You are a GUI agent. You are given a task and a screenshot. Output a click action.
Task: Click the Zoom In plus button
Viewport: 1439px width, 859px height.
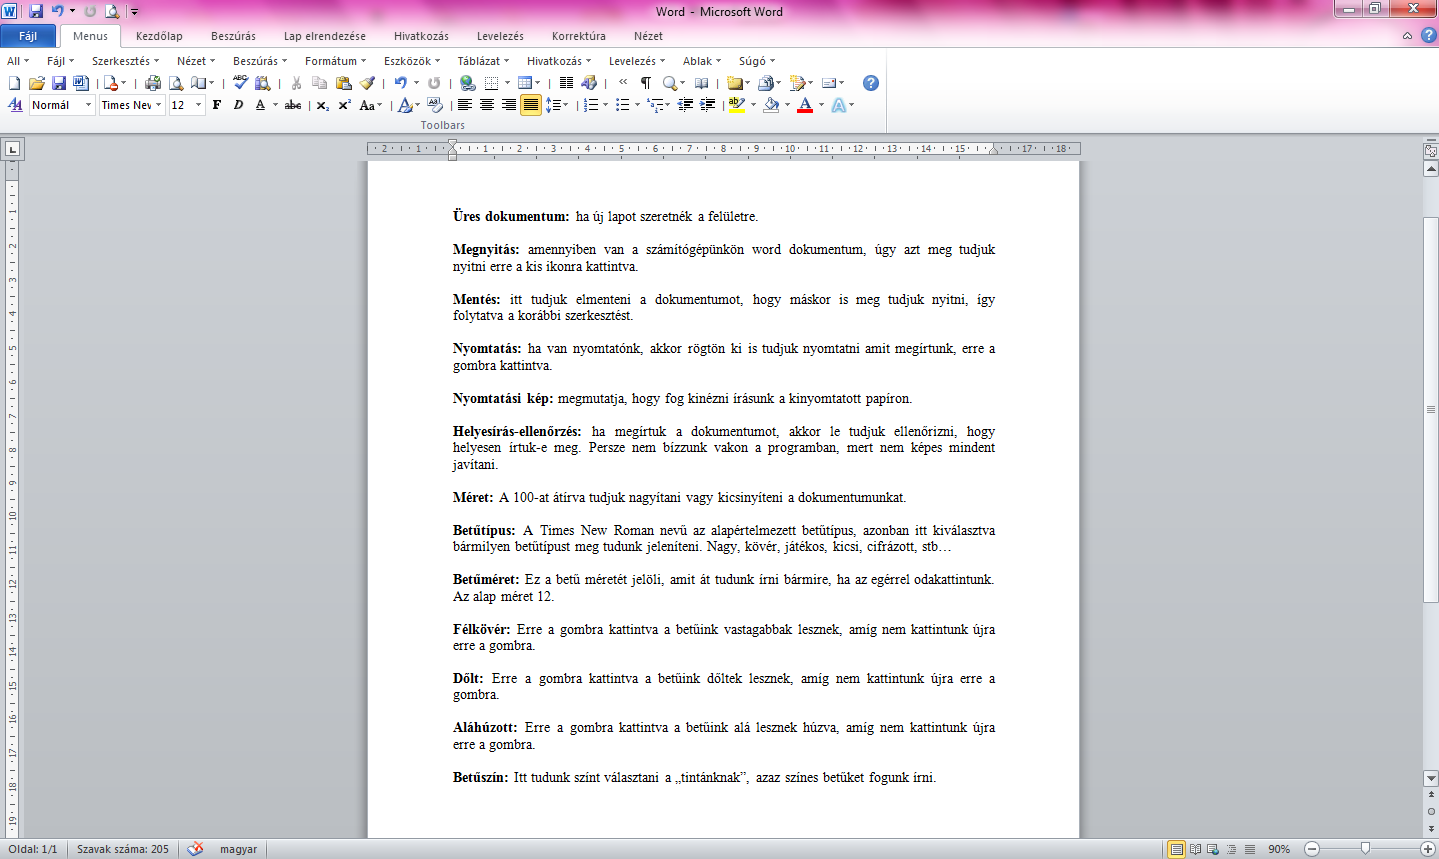(1427, 849)
